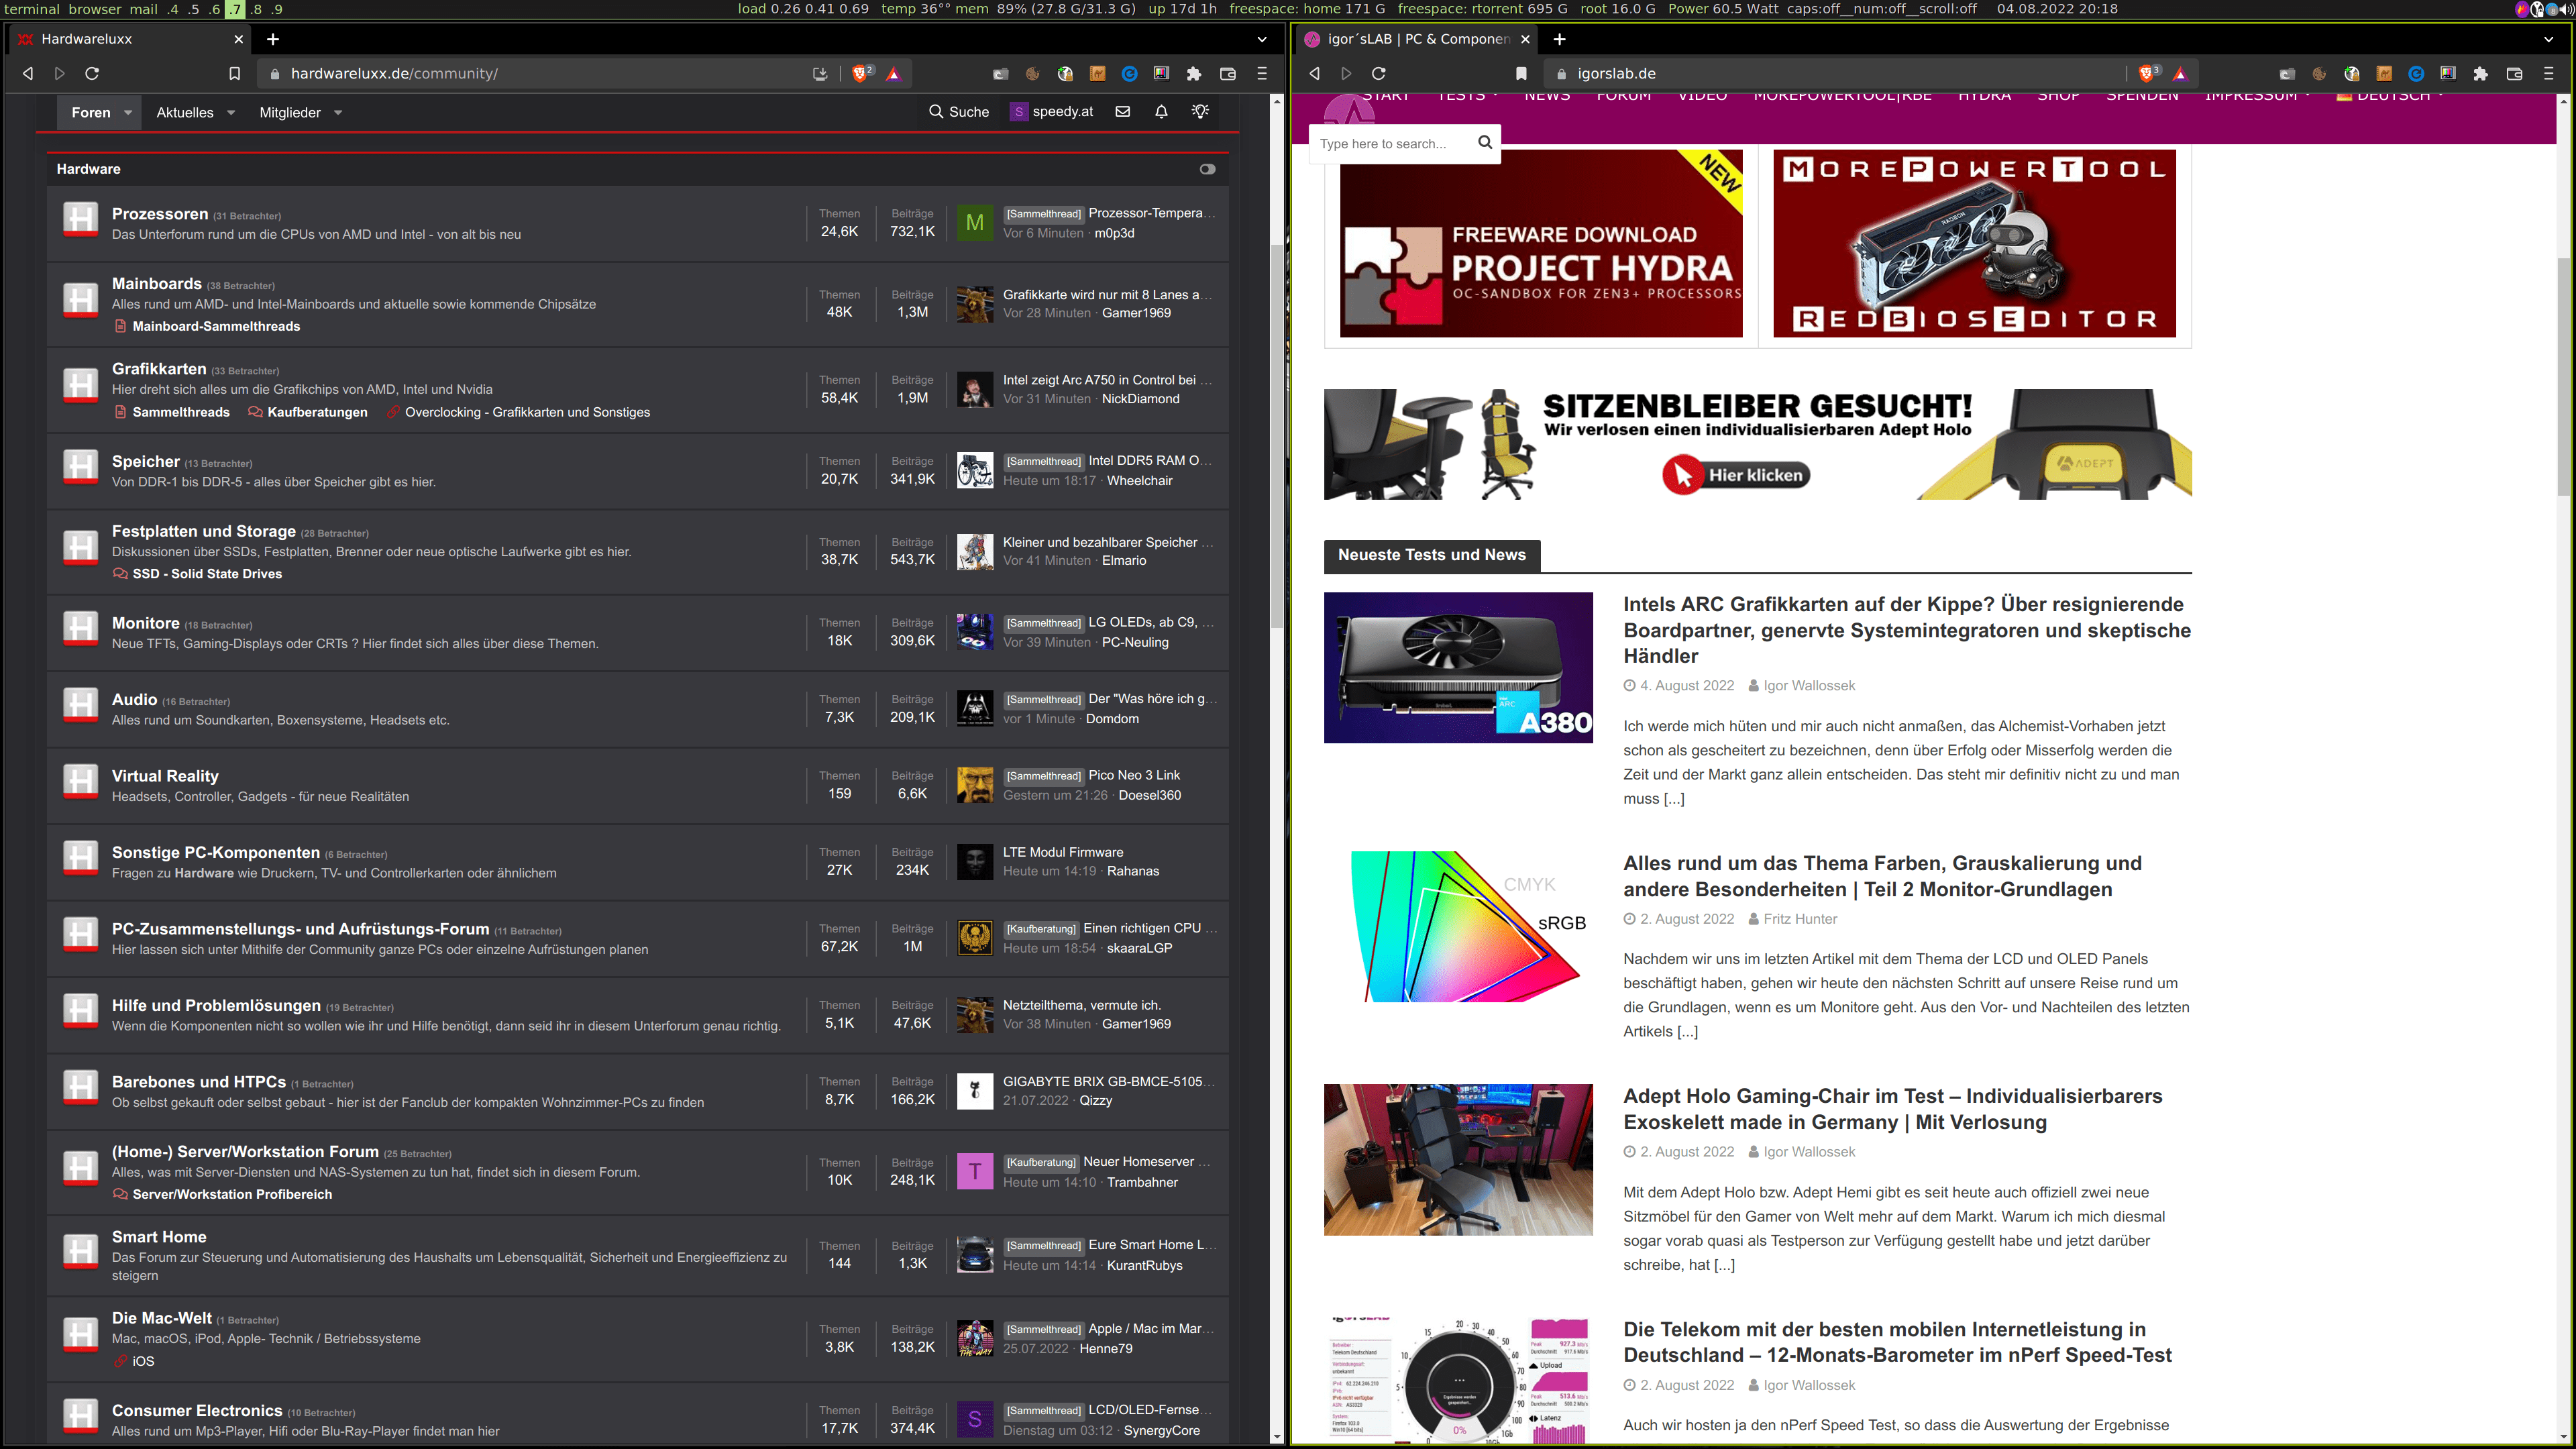Open the speedy.at account menu

(x=1051, y=112)
